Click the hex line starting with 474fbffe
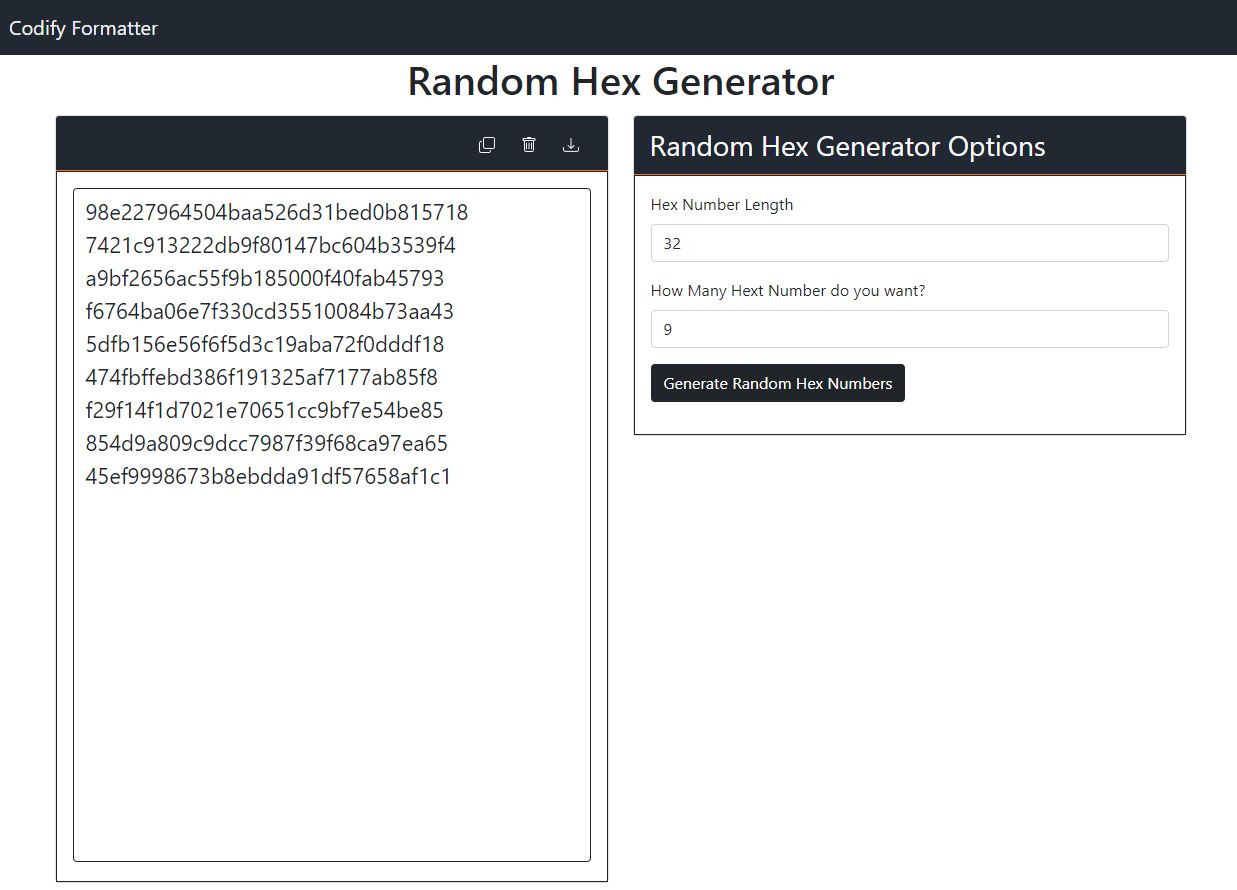Screen dimensions: 1237x890 point(262,378)
